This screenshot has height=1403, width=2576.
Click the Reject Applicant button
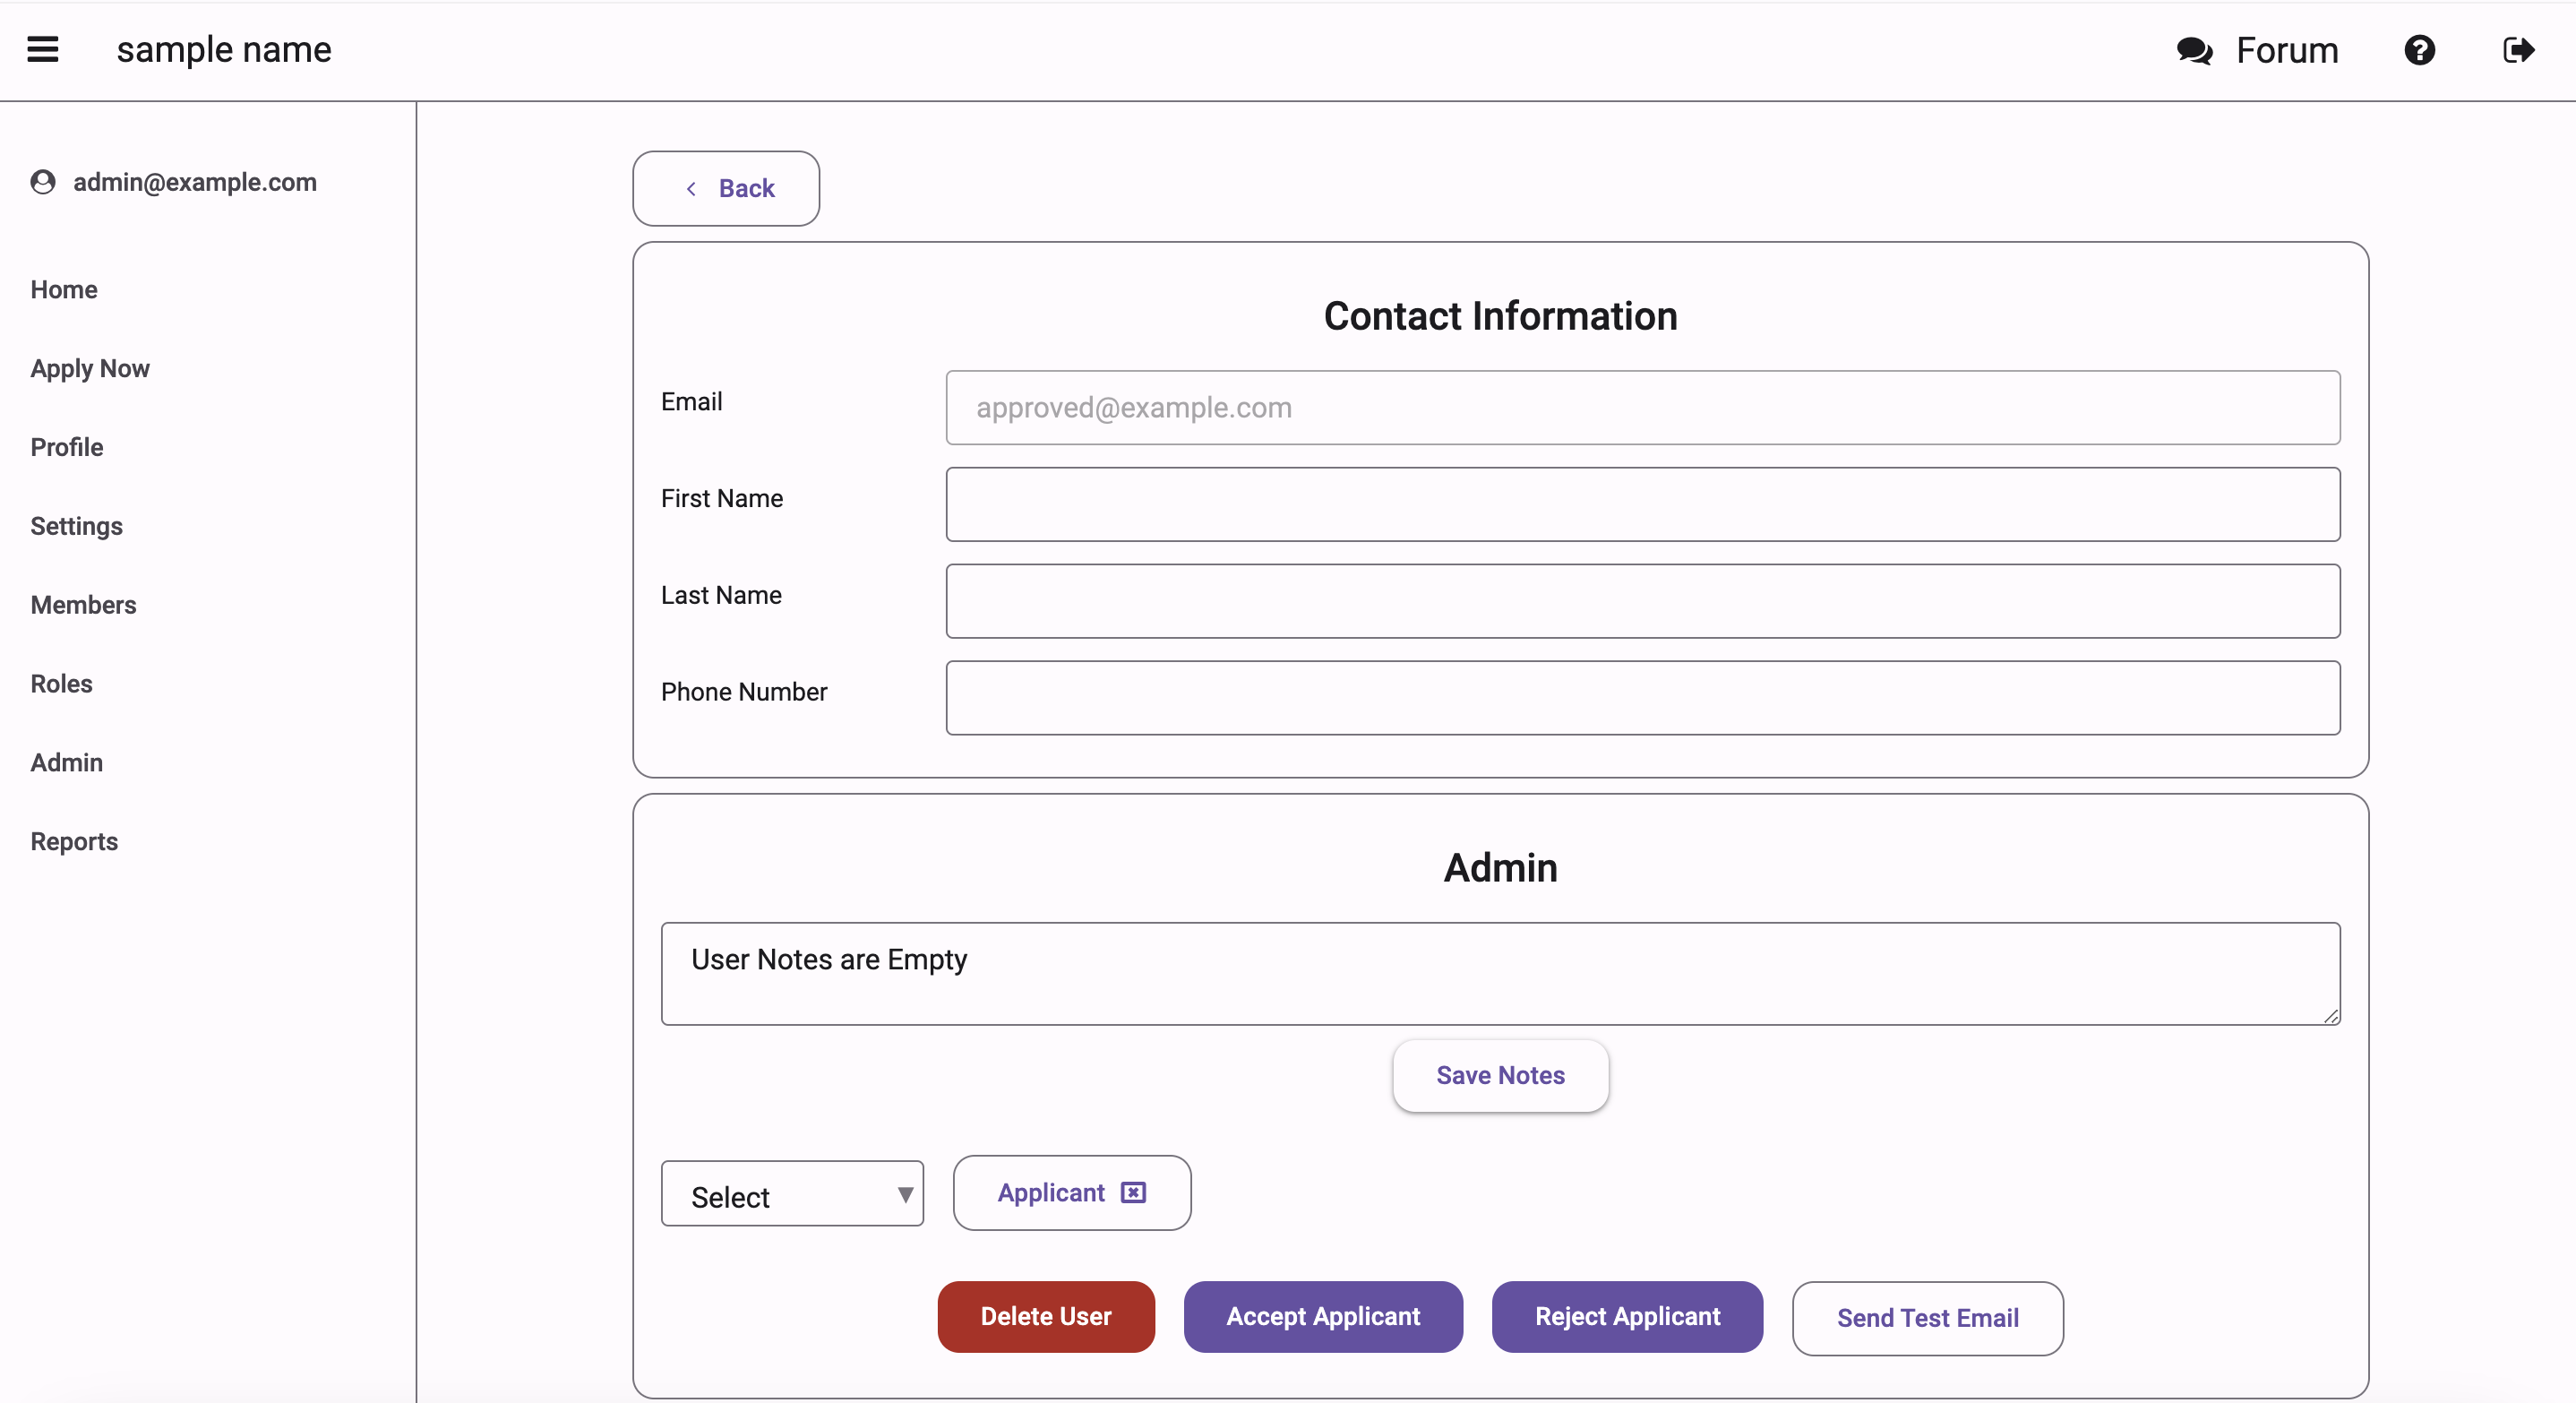[1625, 1317]
